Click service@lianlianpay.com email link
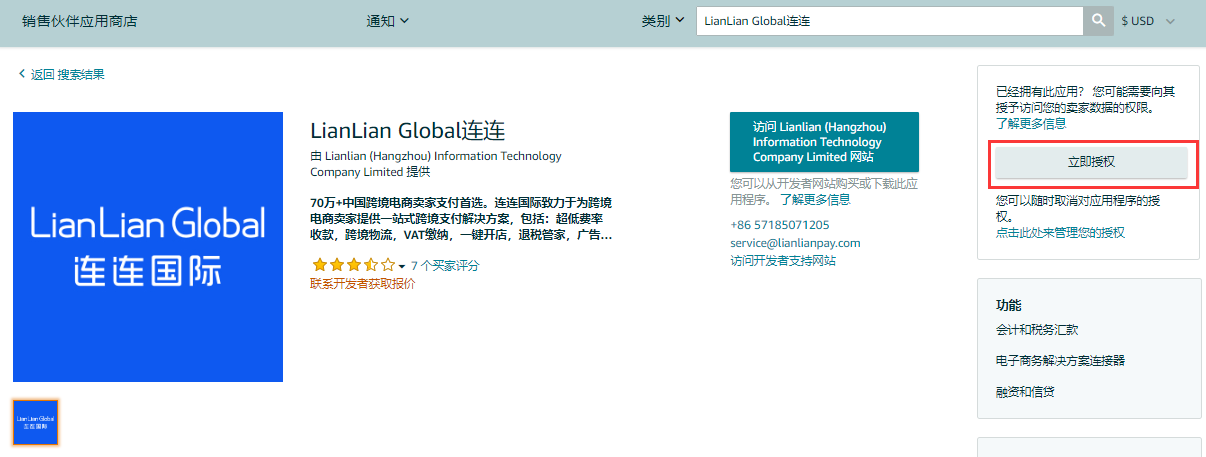The width and height of the screenshot is (1206, 457). point(795,243)
